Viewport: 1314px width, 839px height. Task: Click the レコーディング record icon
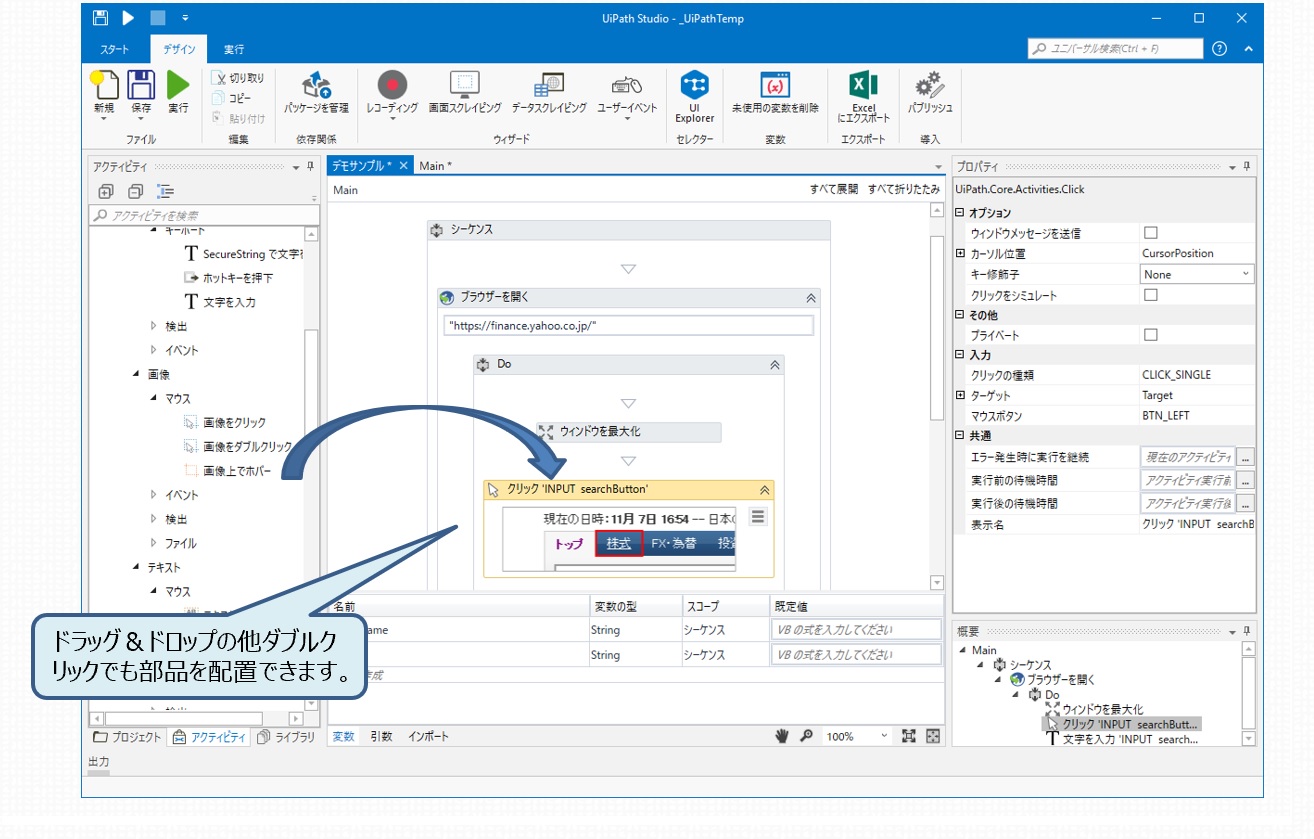pos(392,86)
